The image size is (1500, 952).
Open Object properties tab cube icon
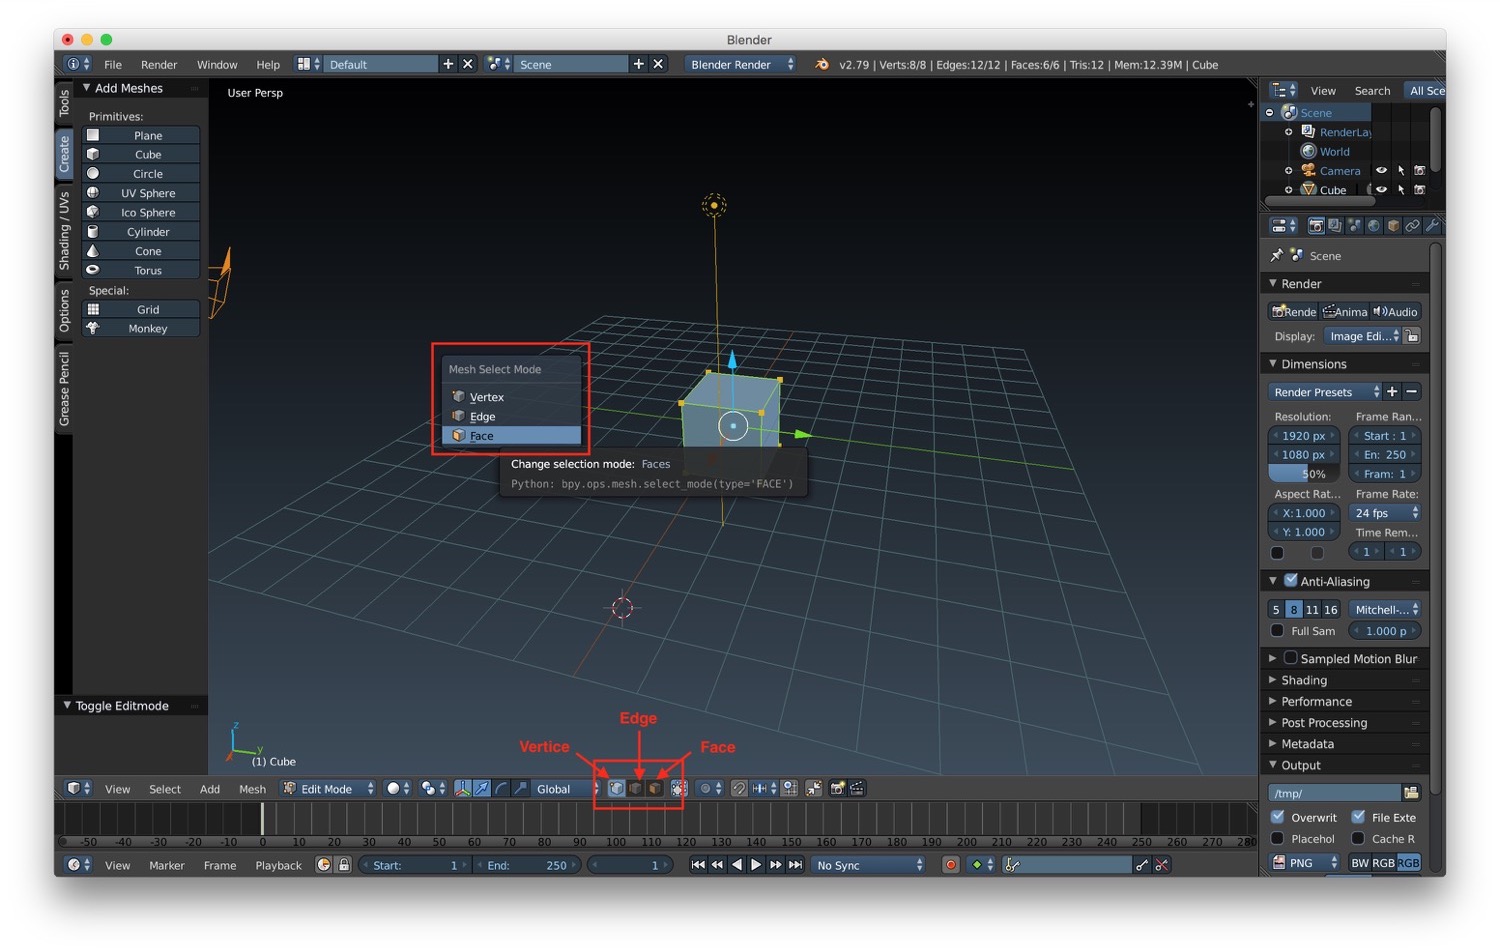coord(1393,226)
